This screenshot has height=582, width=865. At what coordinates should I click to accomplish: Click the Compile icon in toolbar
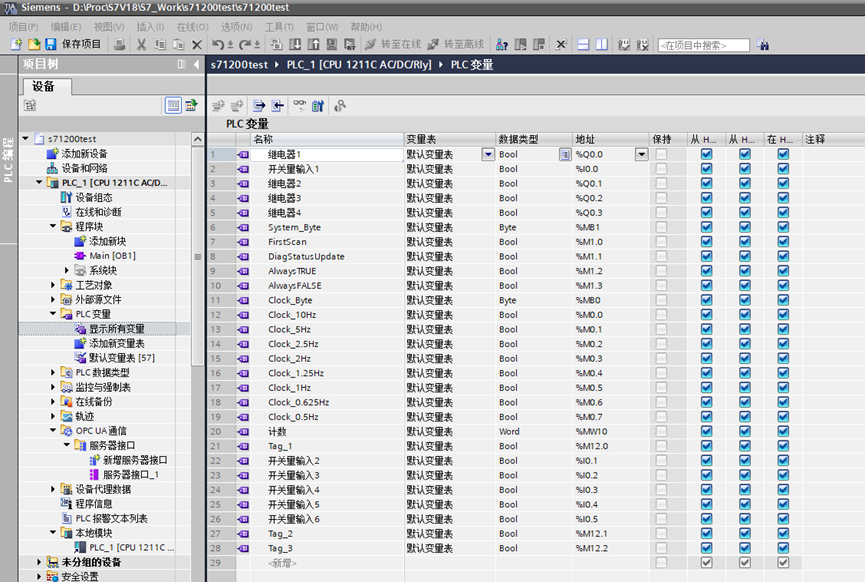(277, 45)
